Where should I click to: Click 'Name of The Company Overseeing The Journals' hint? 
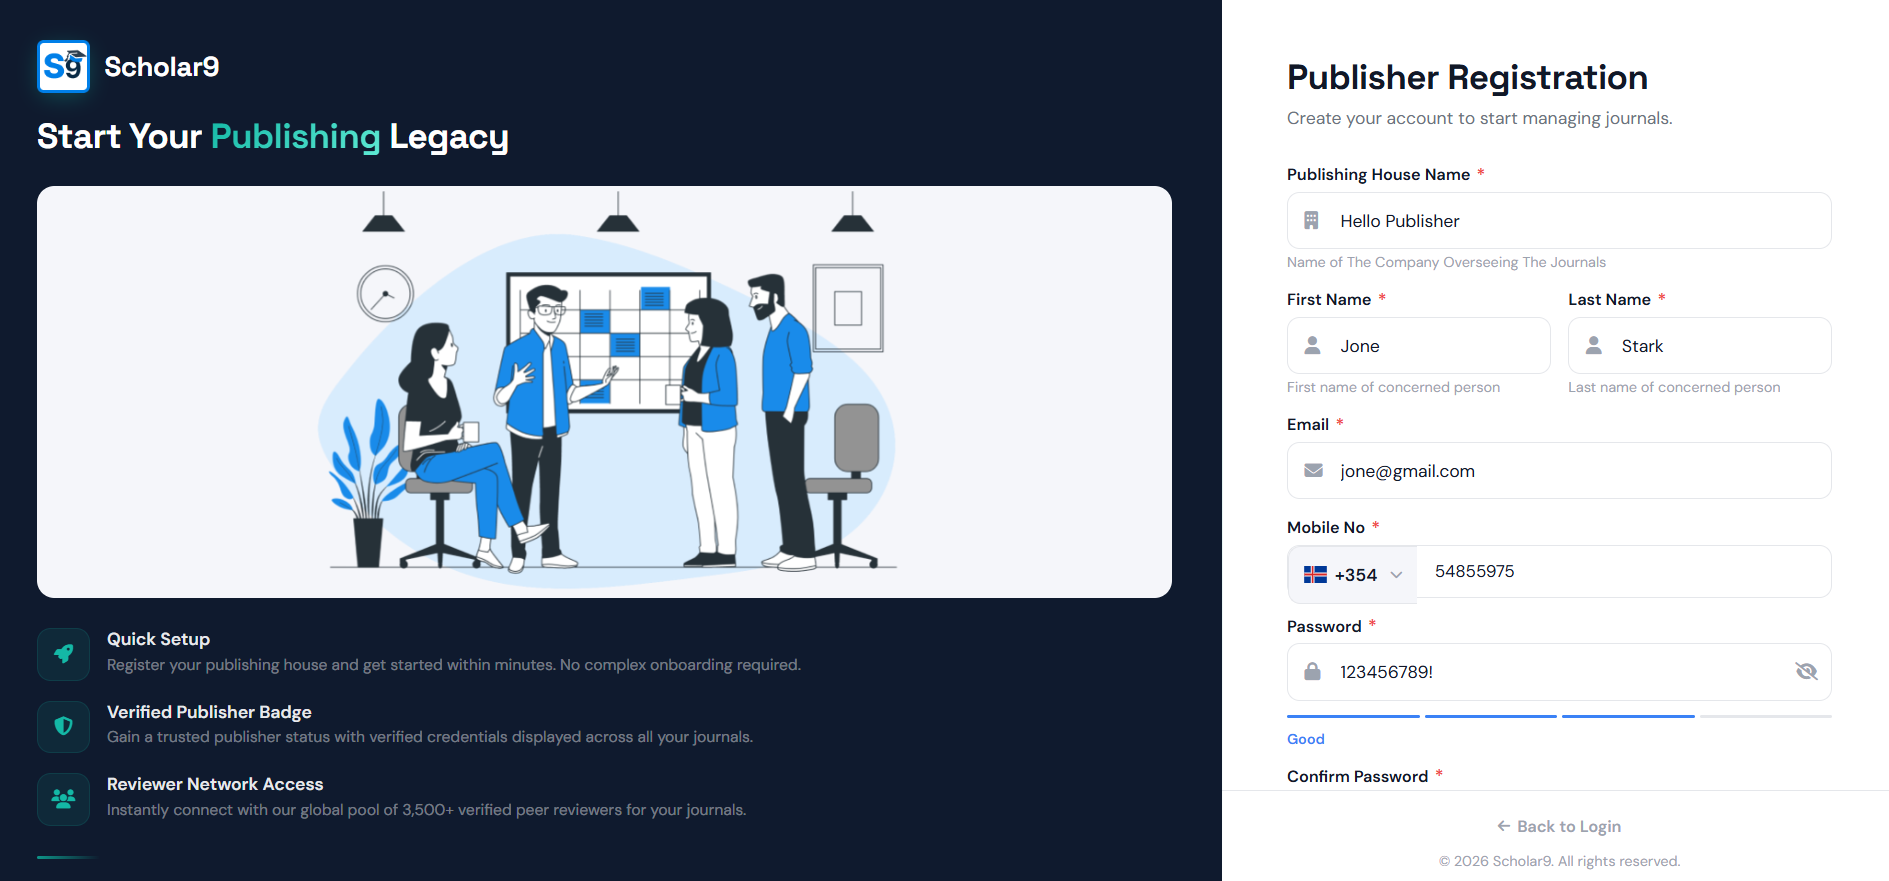pos(1446,262)
